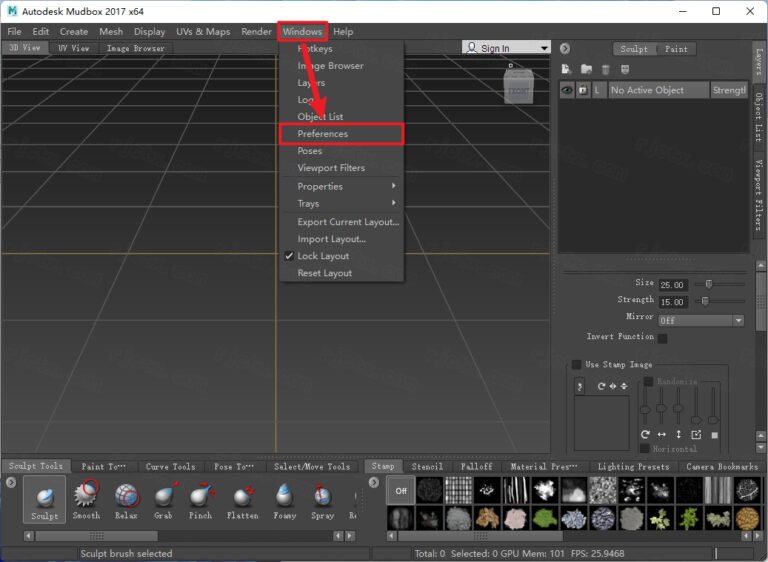Adjust the Strength slider handle

[705, 301]
